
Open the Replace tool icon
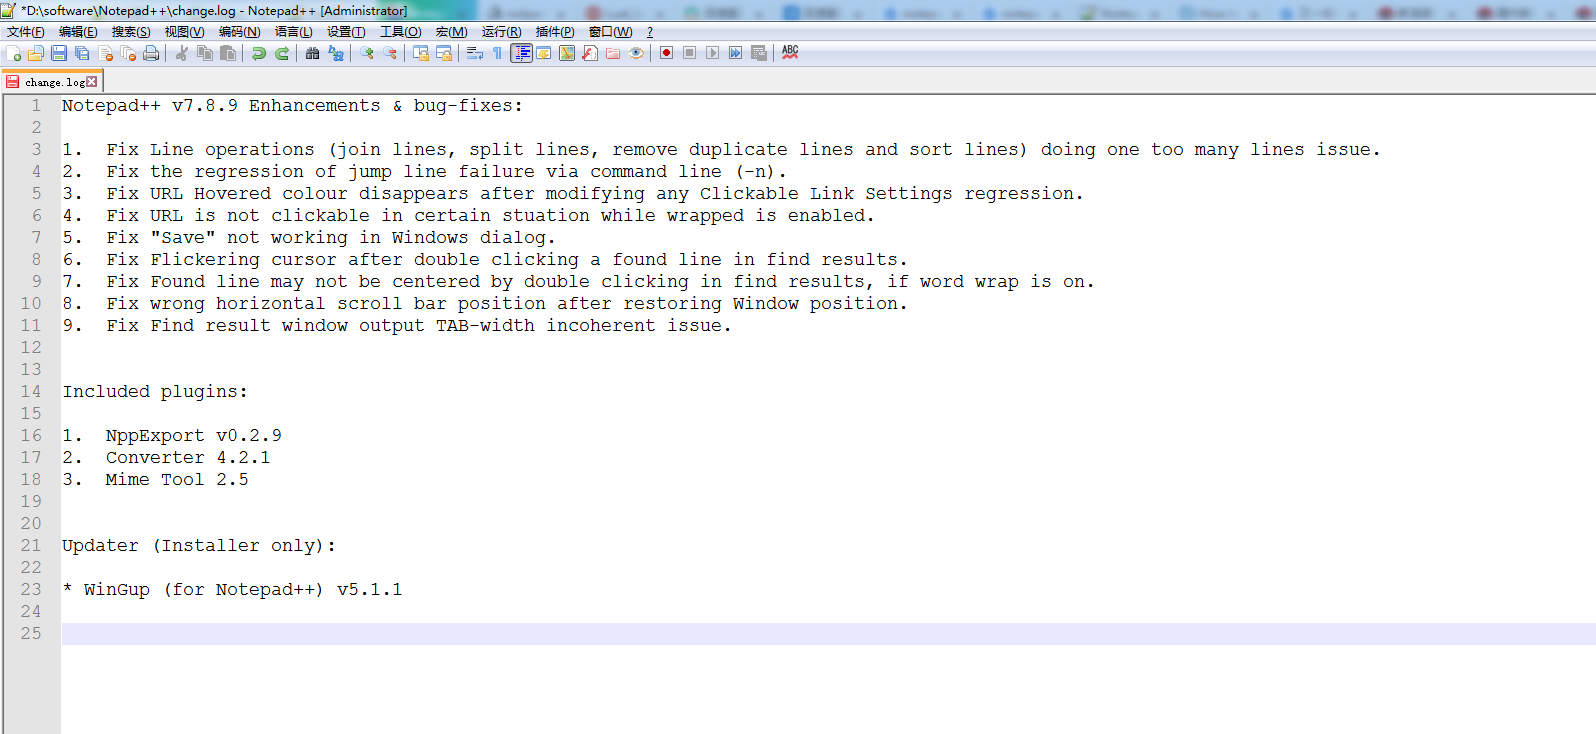pos(336,53)
